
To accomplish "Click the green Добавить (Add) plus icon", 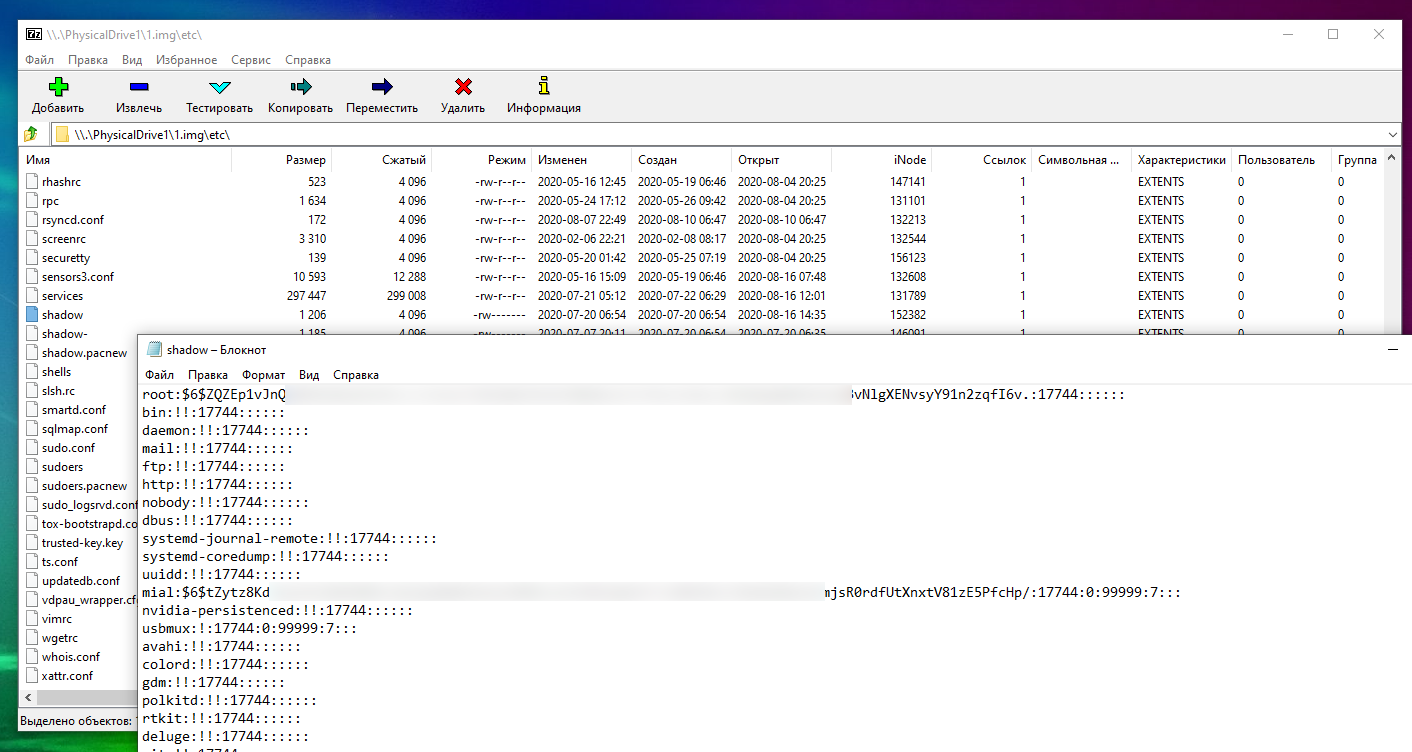I will point(58,87).
